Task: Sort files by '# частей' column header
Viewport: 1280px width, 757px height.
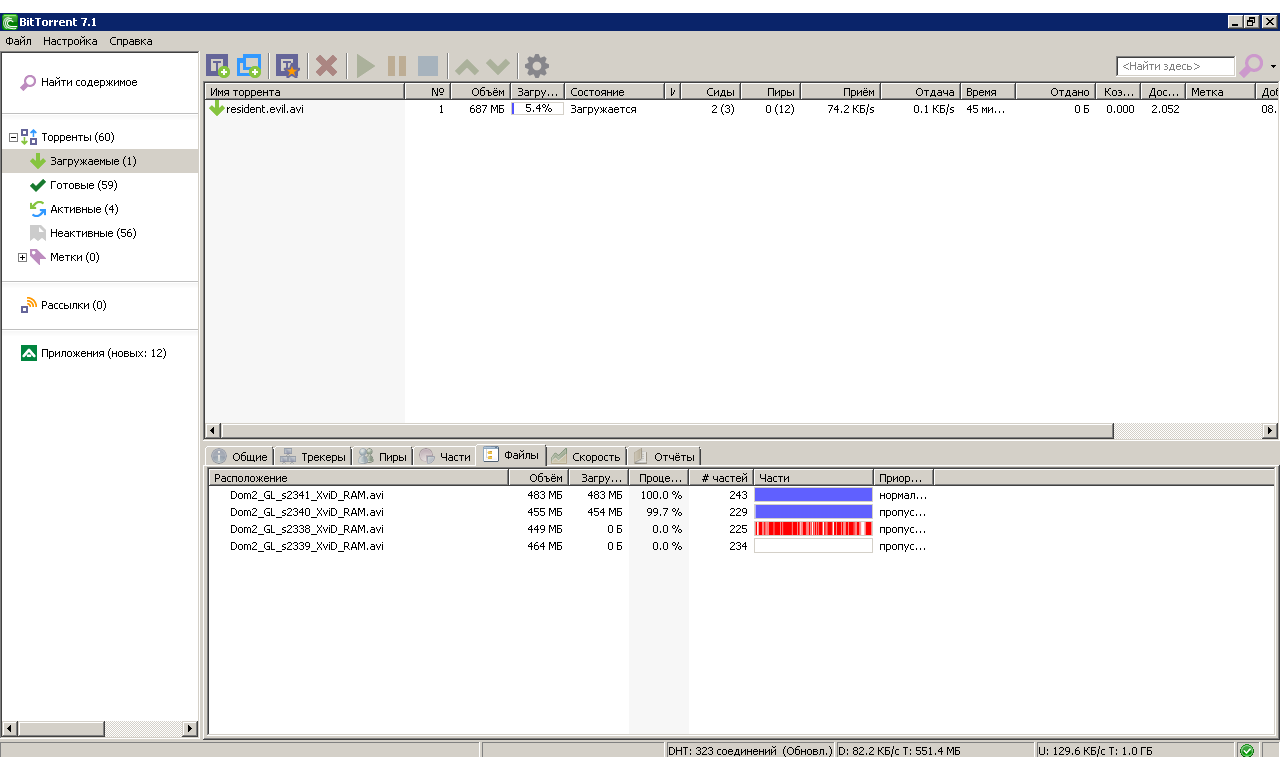Action: 720,478
